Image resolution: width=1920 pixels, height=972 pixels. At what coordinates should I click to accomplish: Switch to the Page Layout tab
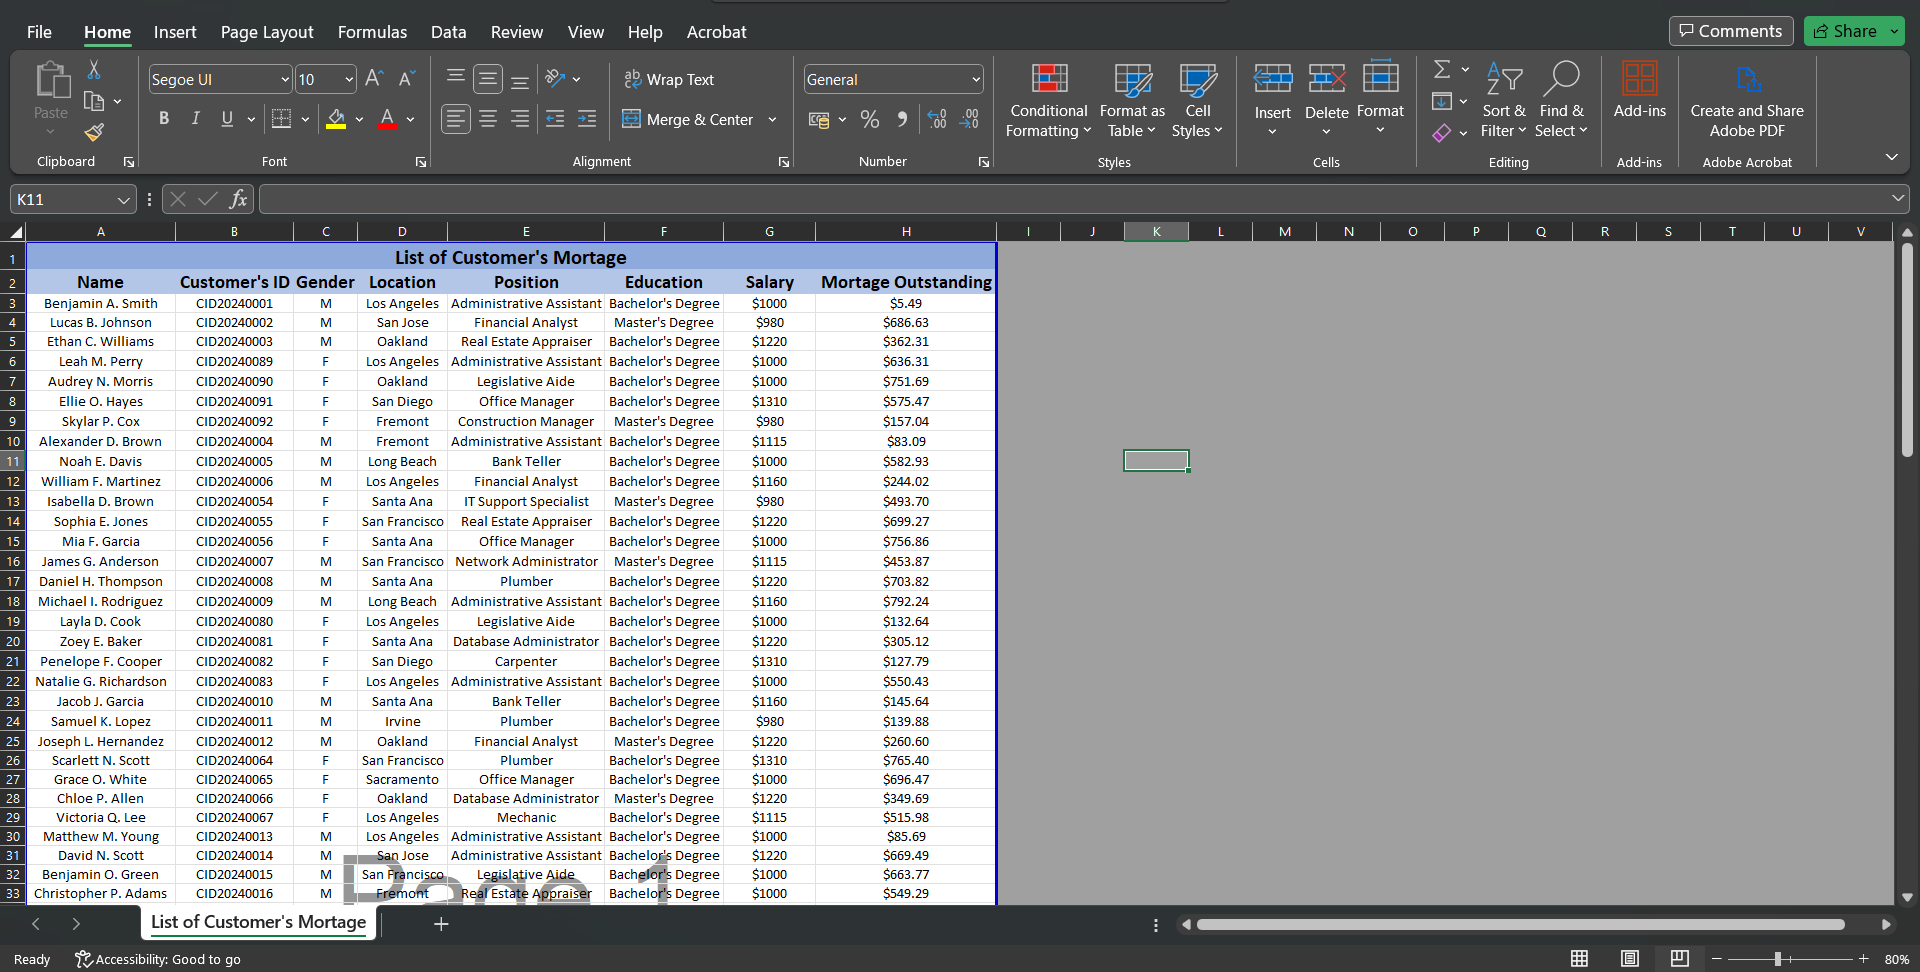(267, 32)
